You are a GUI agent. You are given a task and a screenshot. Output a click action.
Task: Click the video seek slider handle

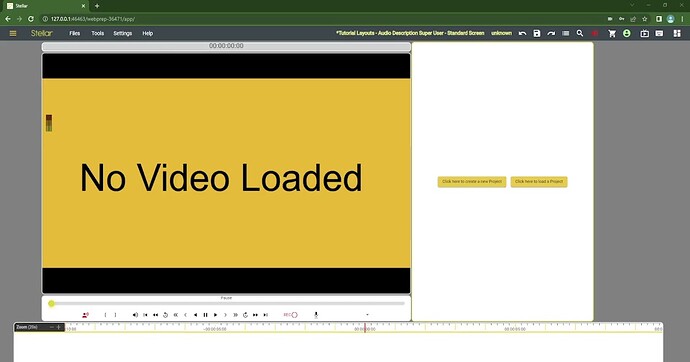(51, 303)
